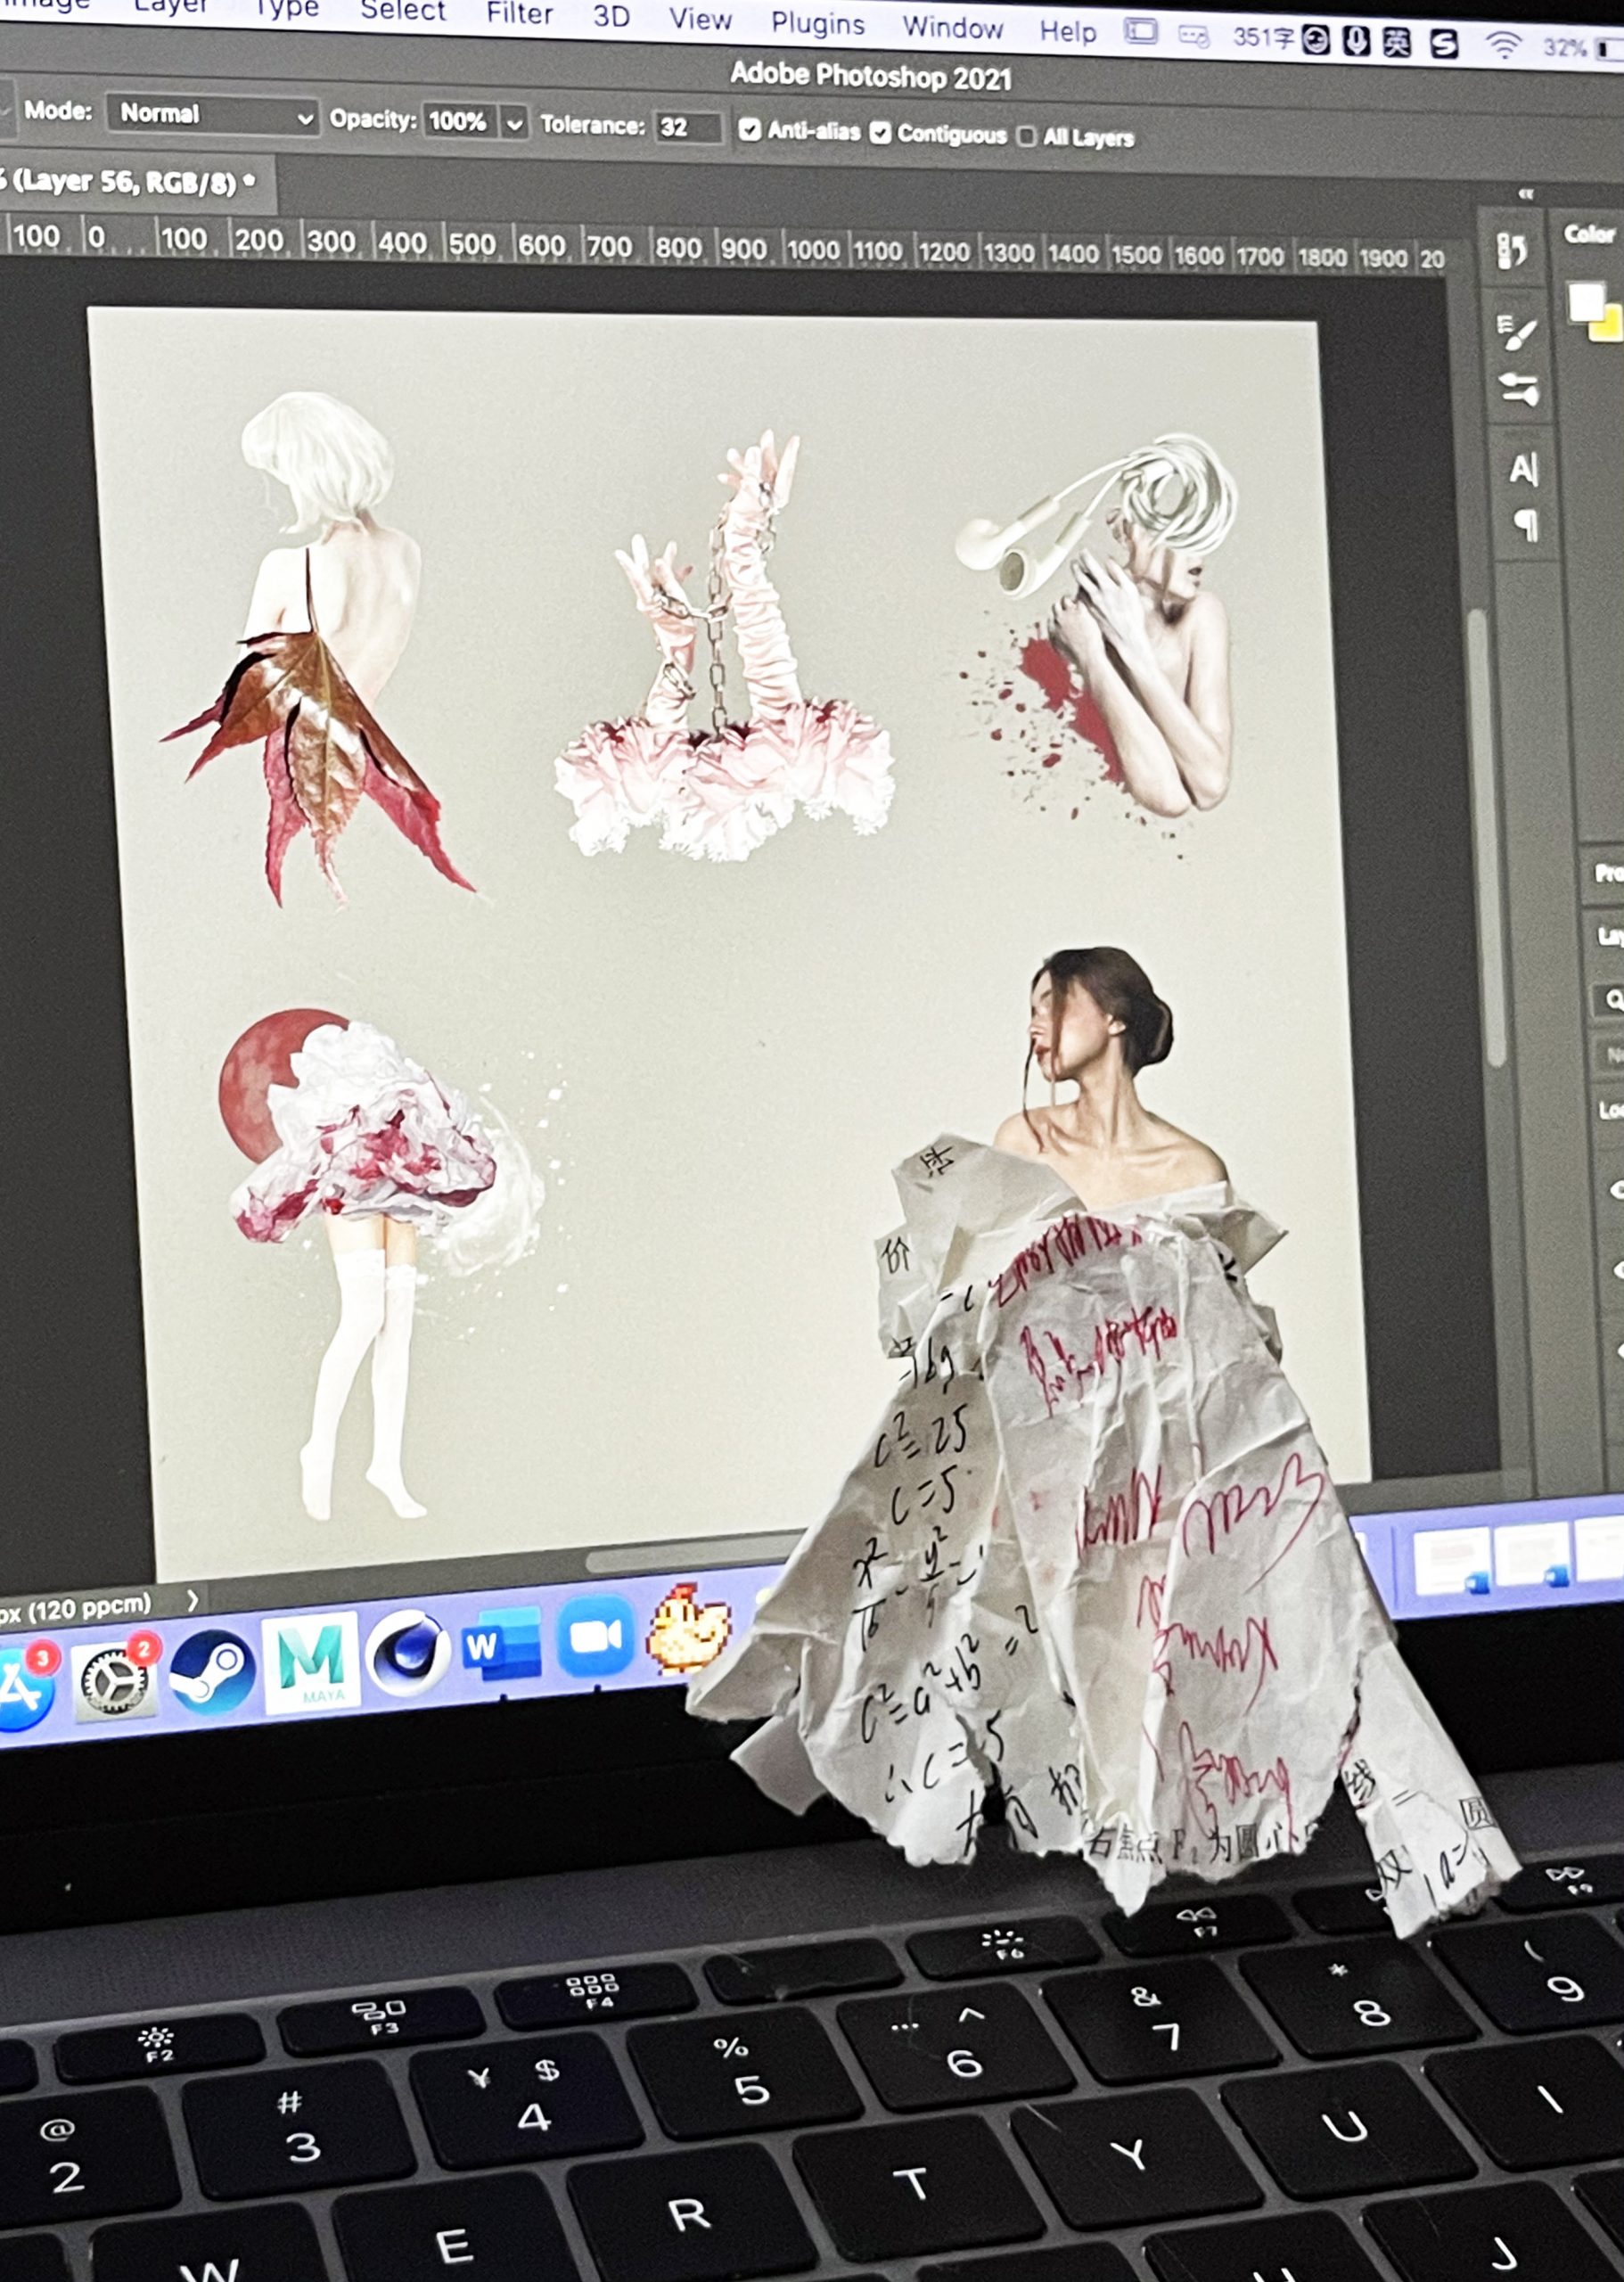Uncheck the Contiguous option
The width and height of the screenshot is (1624, 2282).
pyautogui.click(x=880, y=133)
